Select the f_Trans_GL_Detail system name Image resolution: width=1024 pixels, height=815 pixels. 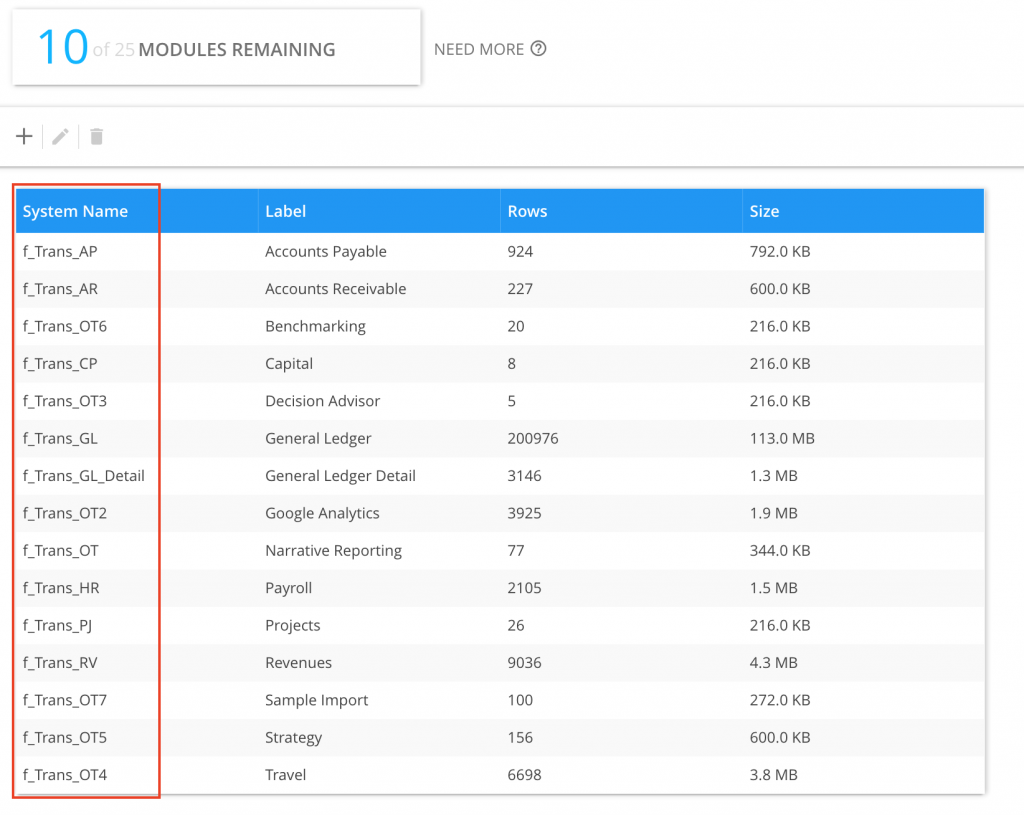click(84, 476)
